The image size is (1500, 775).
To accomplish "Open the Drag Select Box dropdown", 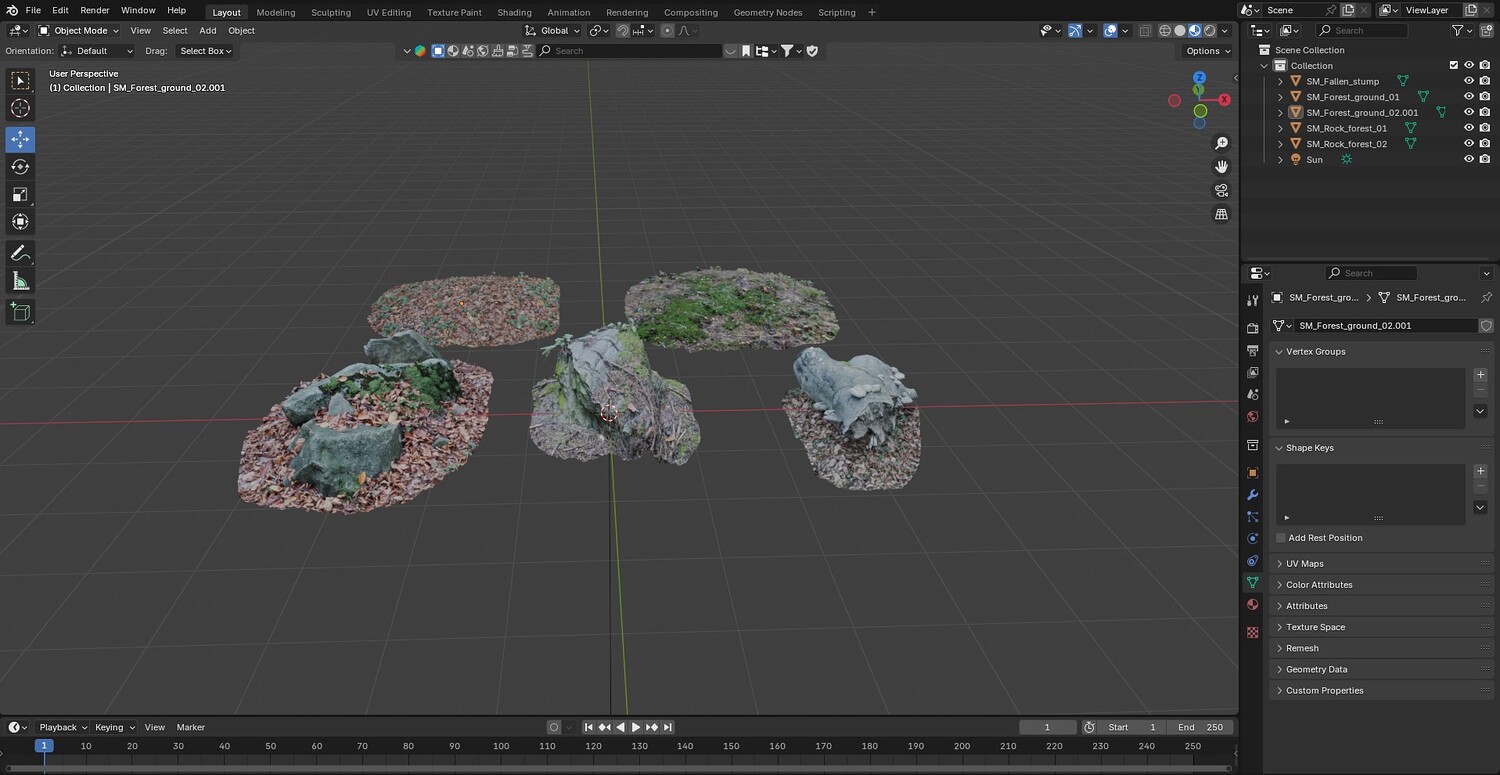I will pos(205,51).
